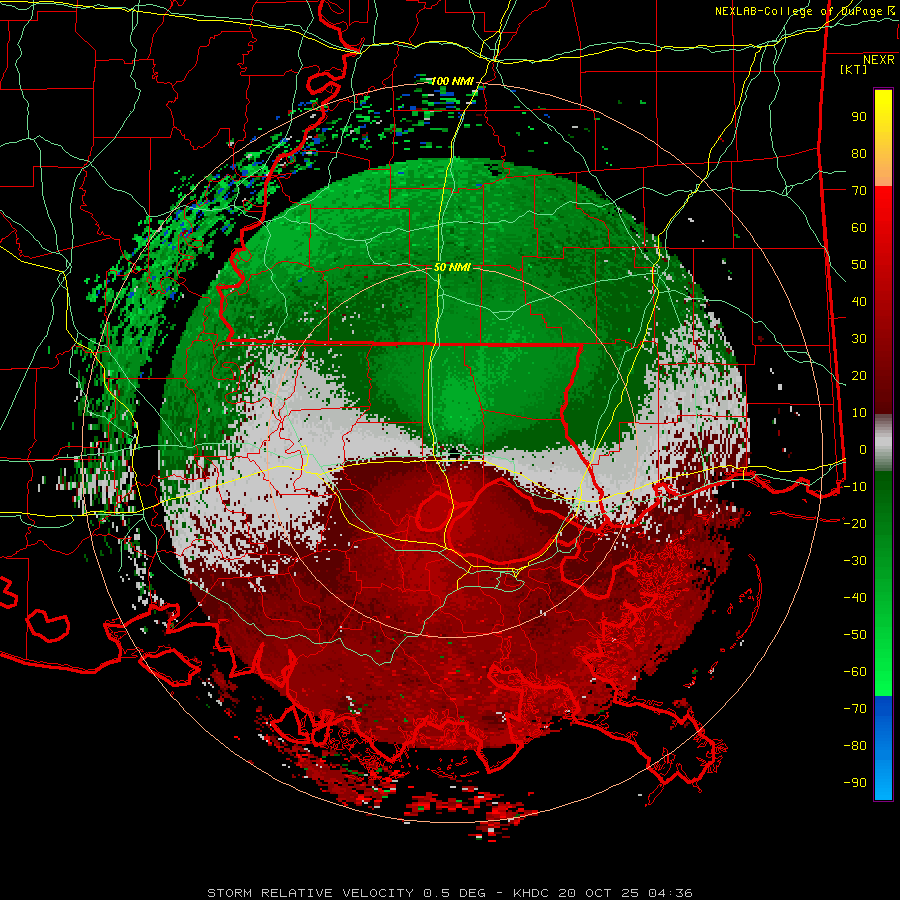Click the -70 value on velocity scale
Viewport: 900px width, 900px height.
[x=855, y=709]
